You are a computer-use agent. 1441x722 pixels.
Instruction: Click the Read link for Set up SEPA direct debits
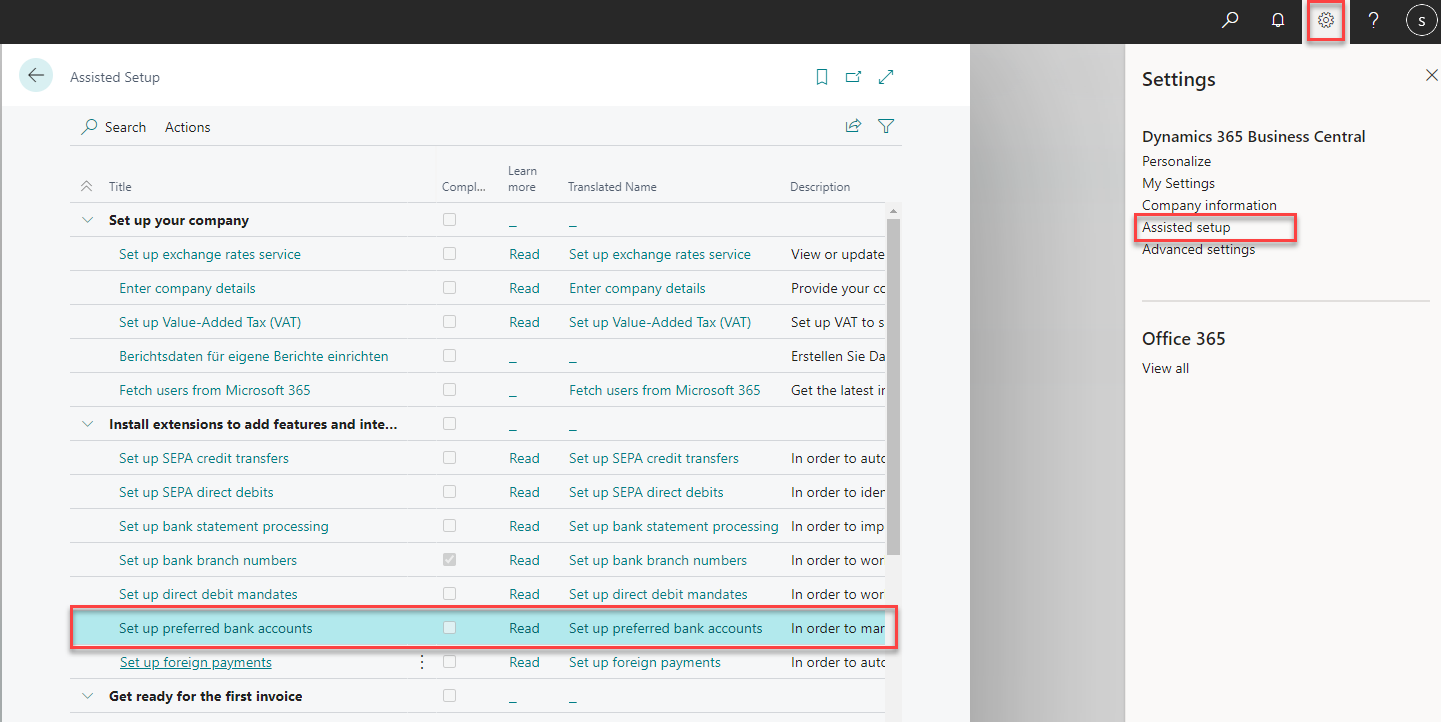tap(524, 491)
